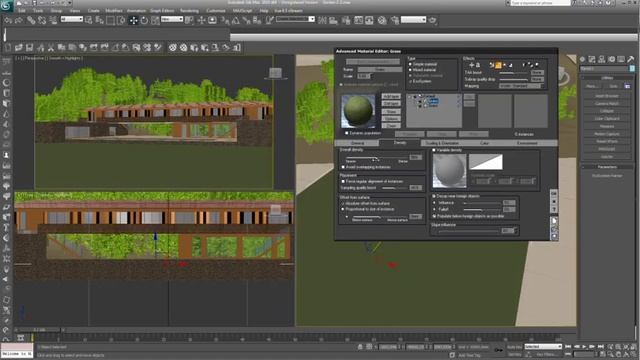Switch to the General tab
The image size is (640, 360).
[x=357, y=143]
